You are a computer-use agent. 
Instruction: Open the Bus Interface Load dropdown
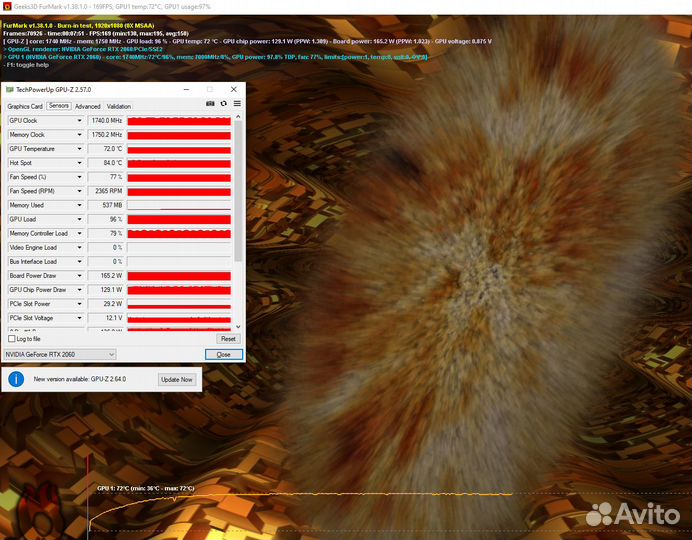click(79, 262)
